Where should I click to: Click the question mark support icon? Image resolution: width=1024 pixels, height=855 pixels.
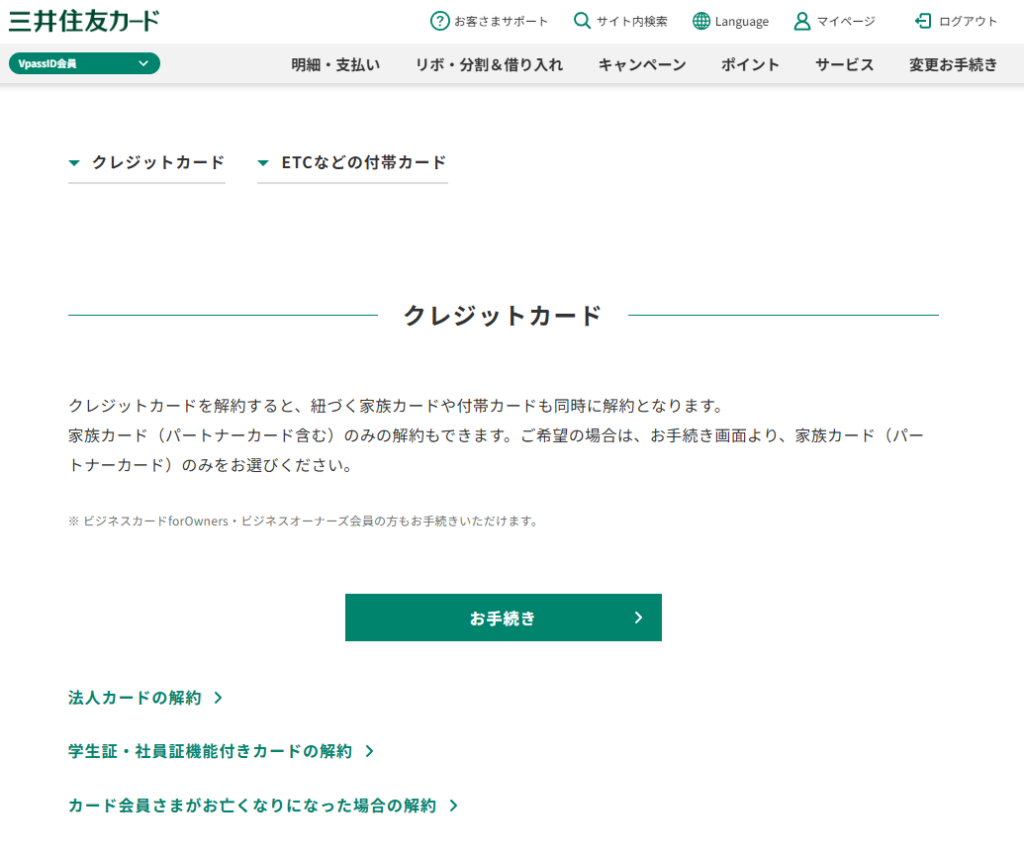[x=439, y=21]
